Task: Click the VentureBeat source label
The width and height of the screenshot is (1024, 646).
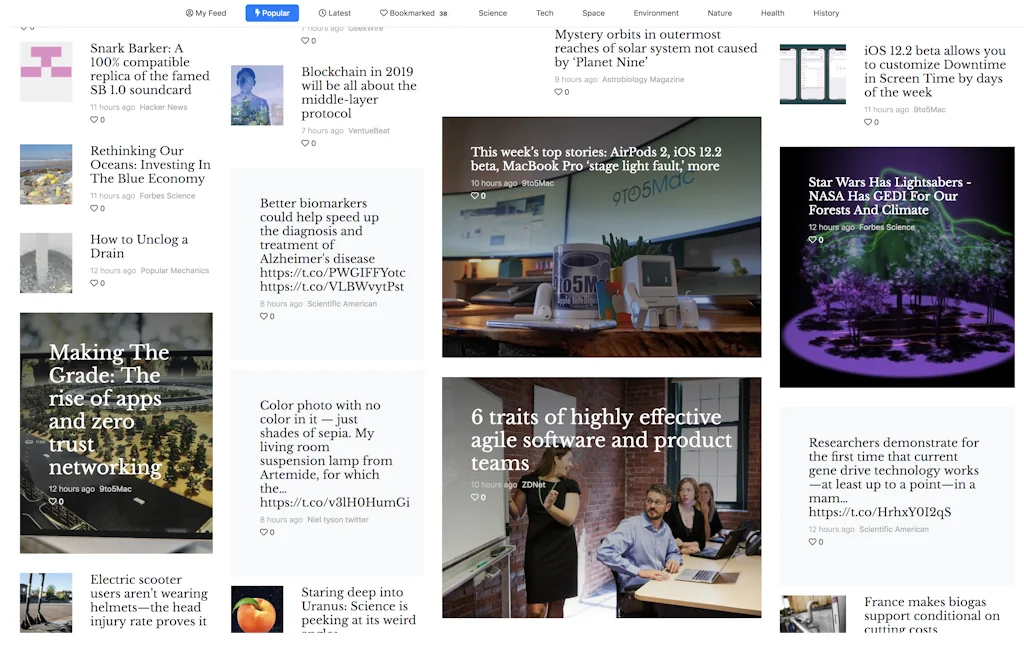Action: (369, 131)
